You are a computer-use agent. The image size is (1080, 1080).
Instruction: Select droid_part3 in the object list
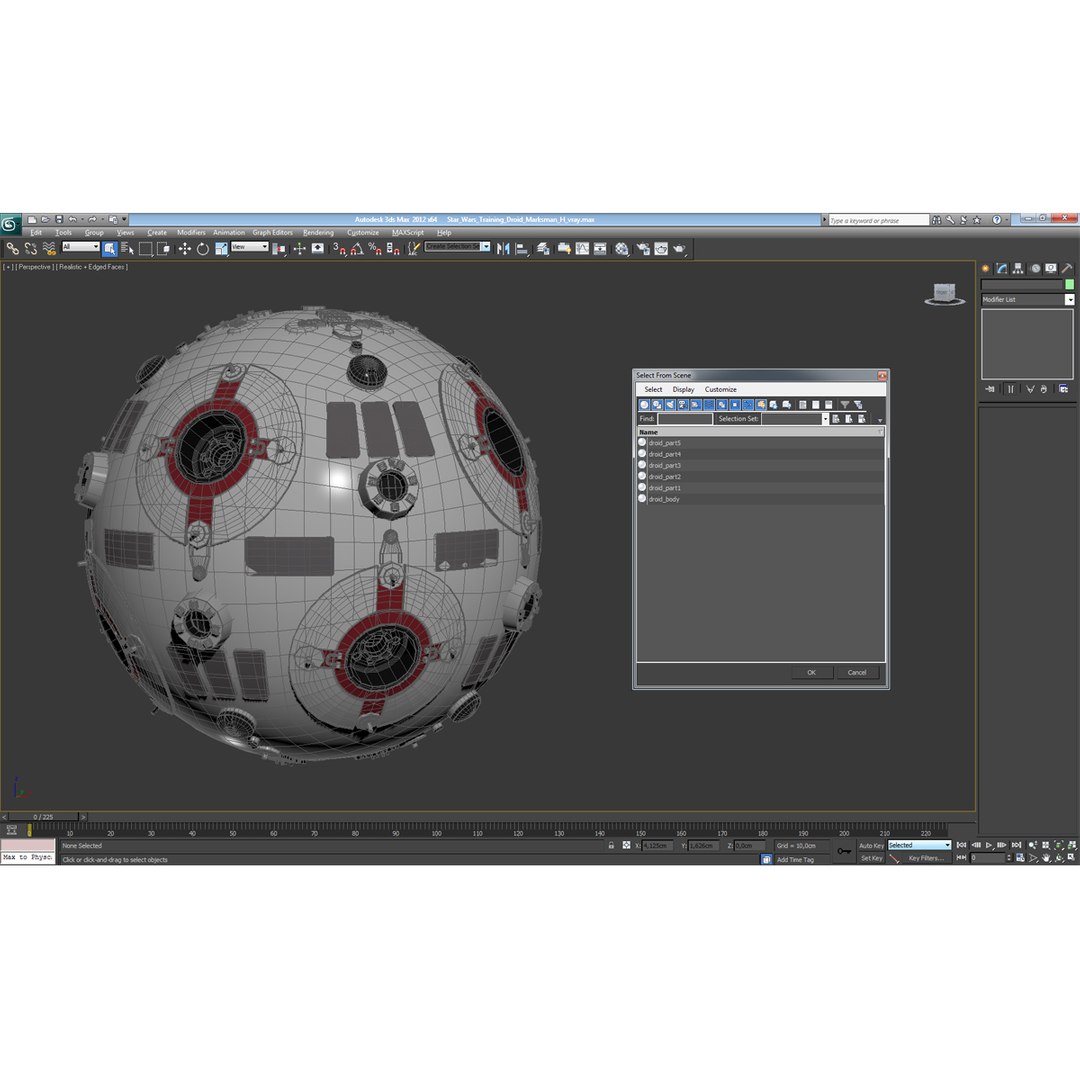tap(760, 466)
